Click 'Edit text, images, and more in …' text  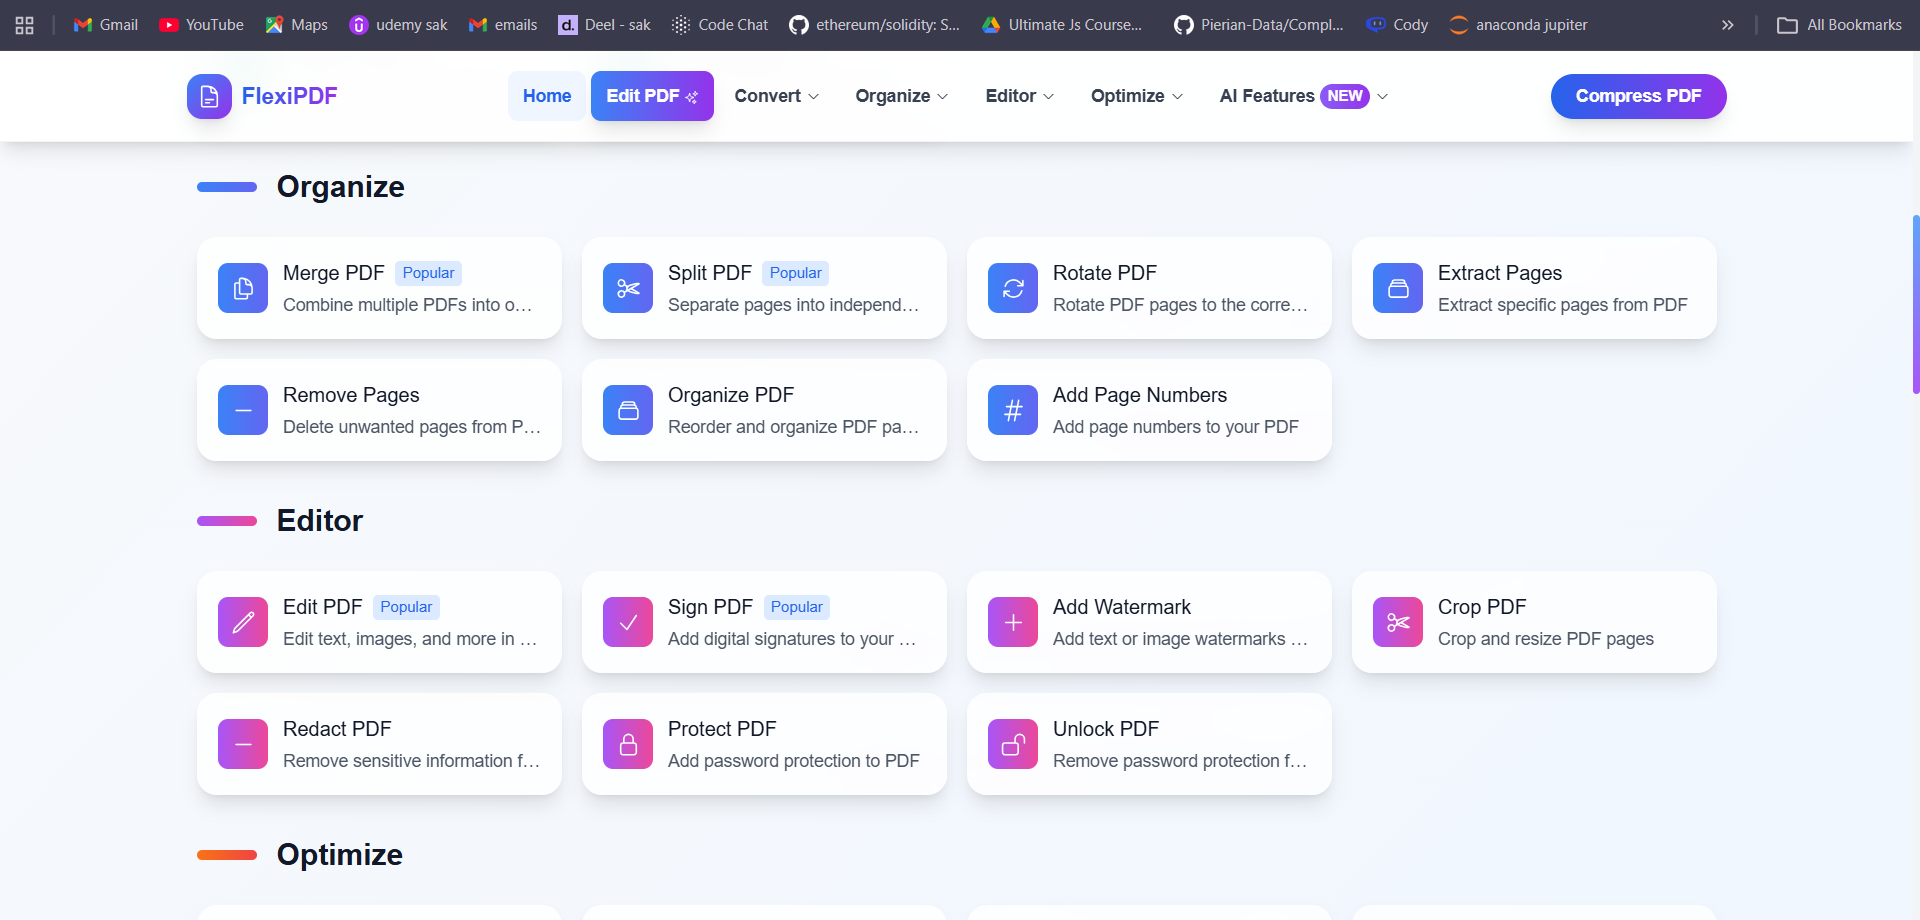pyautogui.click(x=410, y=639)
